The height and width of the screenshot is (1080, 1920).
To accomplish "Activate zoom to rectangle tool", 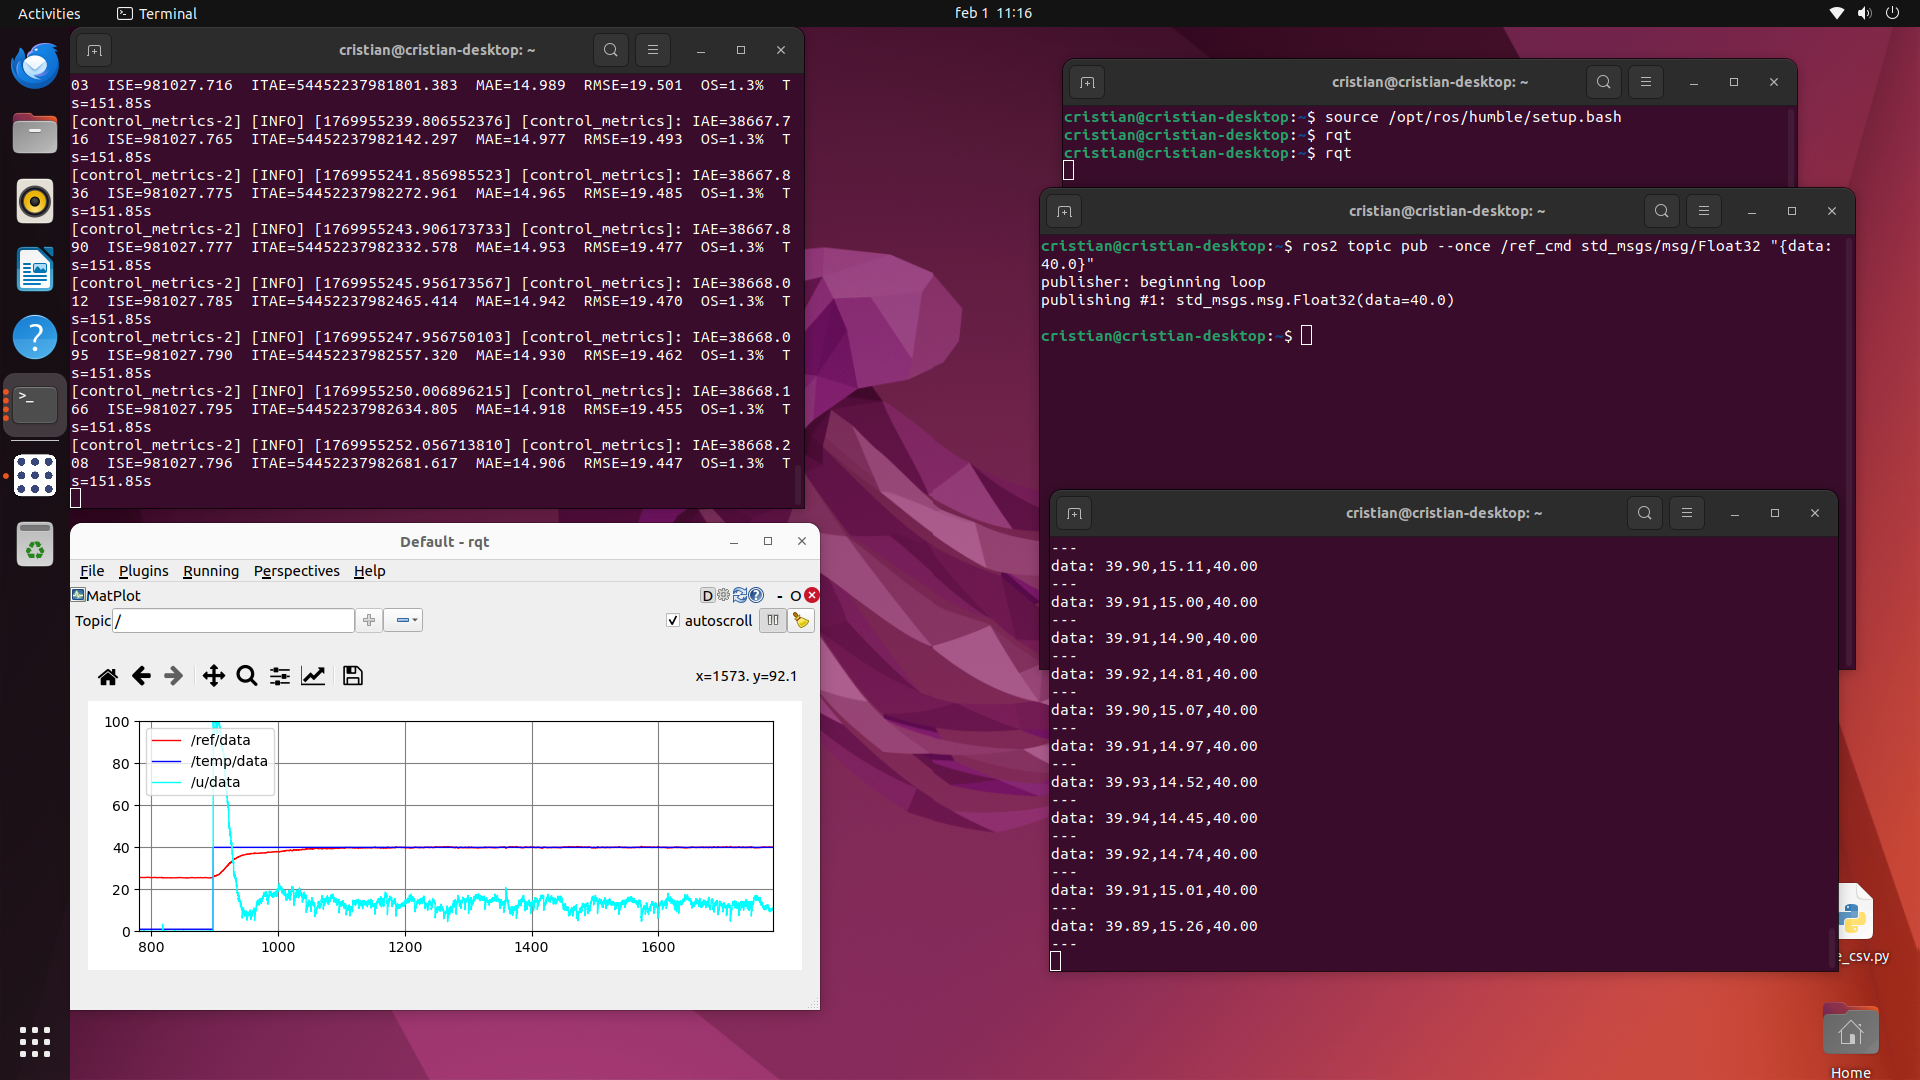I will point(246,677).
